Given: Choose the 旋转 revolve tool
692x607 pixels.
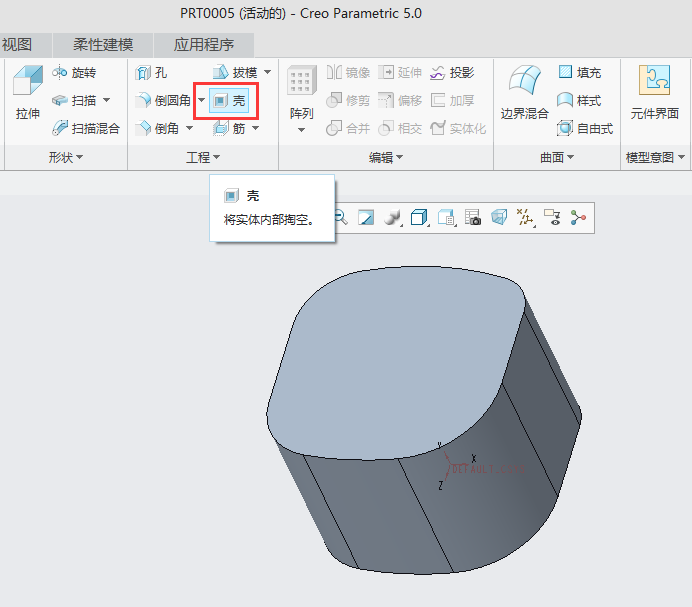Looking at the screenshot, I should pos(74,72).
